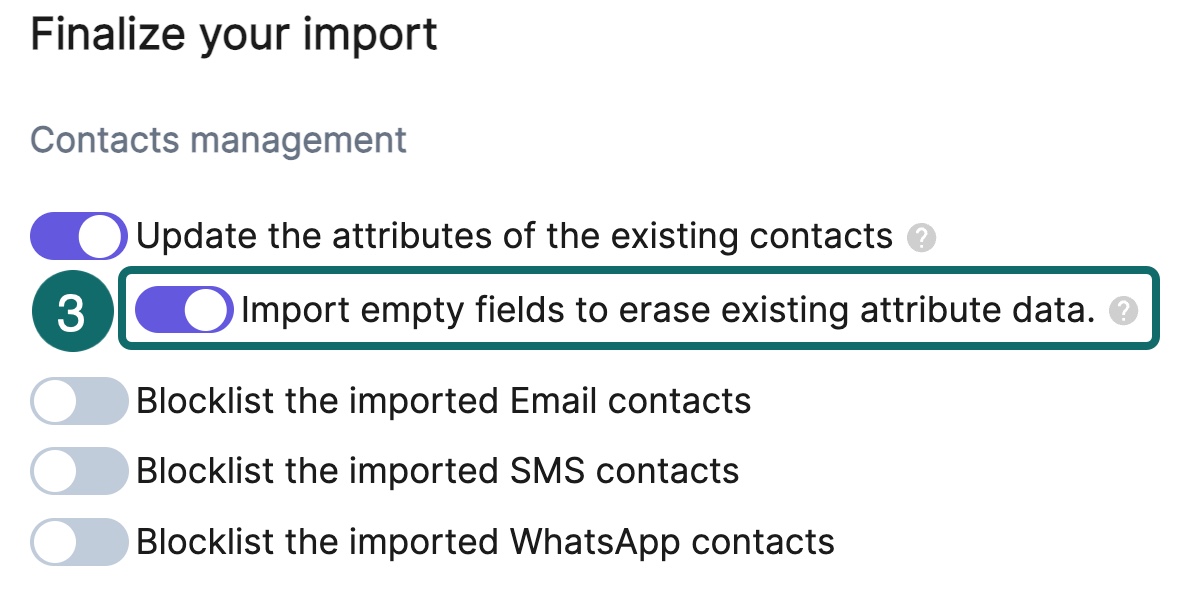Click the "Finalize your import" heading
Image resolution: width=1178 pixels, height=600 pixels.
point(234,35)
